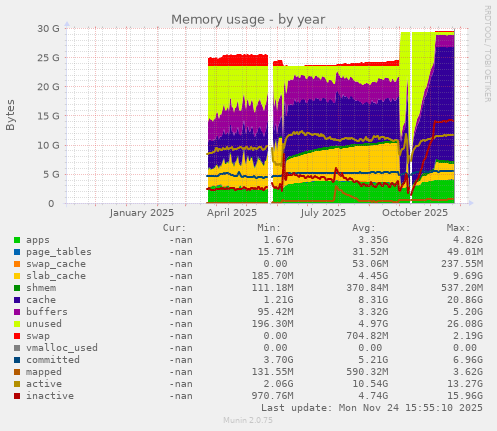Viewport: 497px width, 431px height.
Task: Click the 'shmem' legend label
Action: [x=41, y=288]
